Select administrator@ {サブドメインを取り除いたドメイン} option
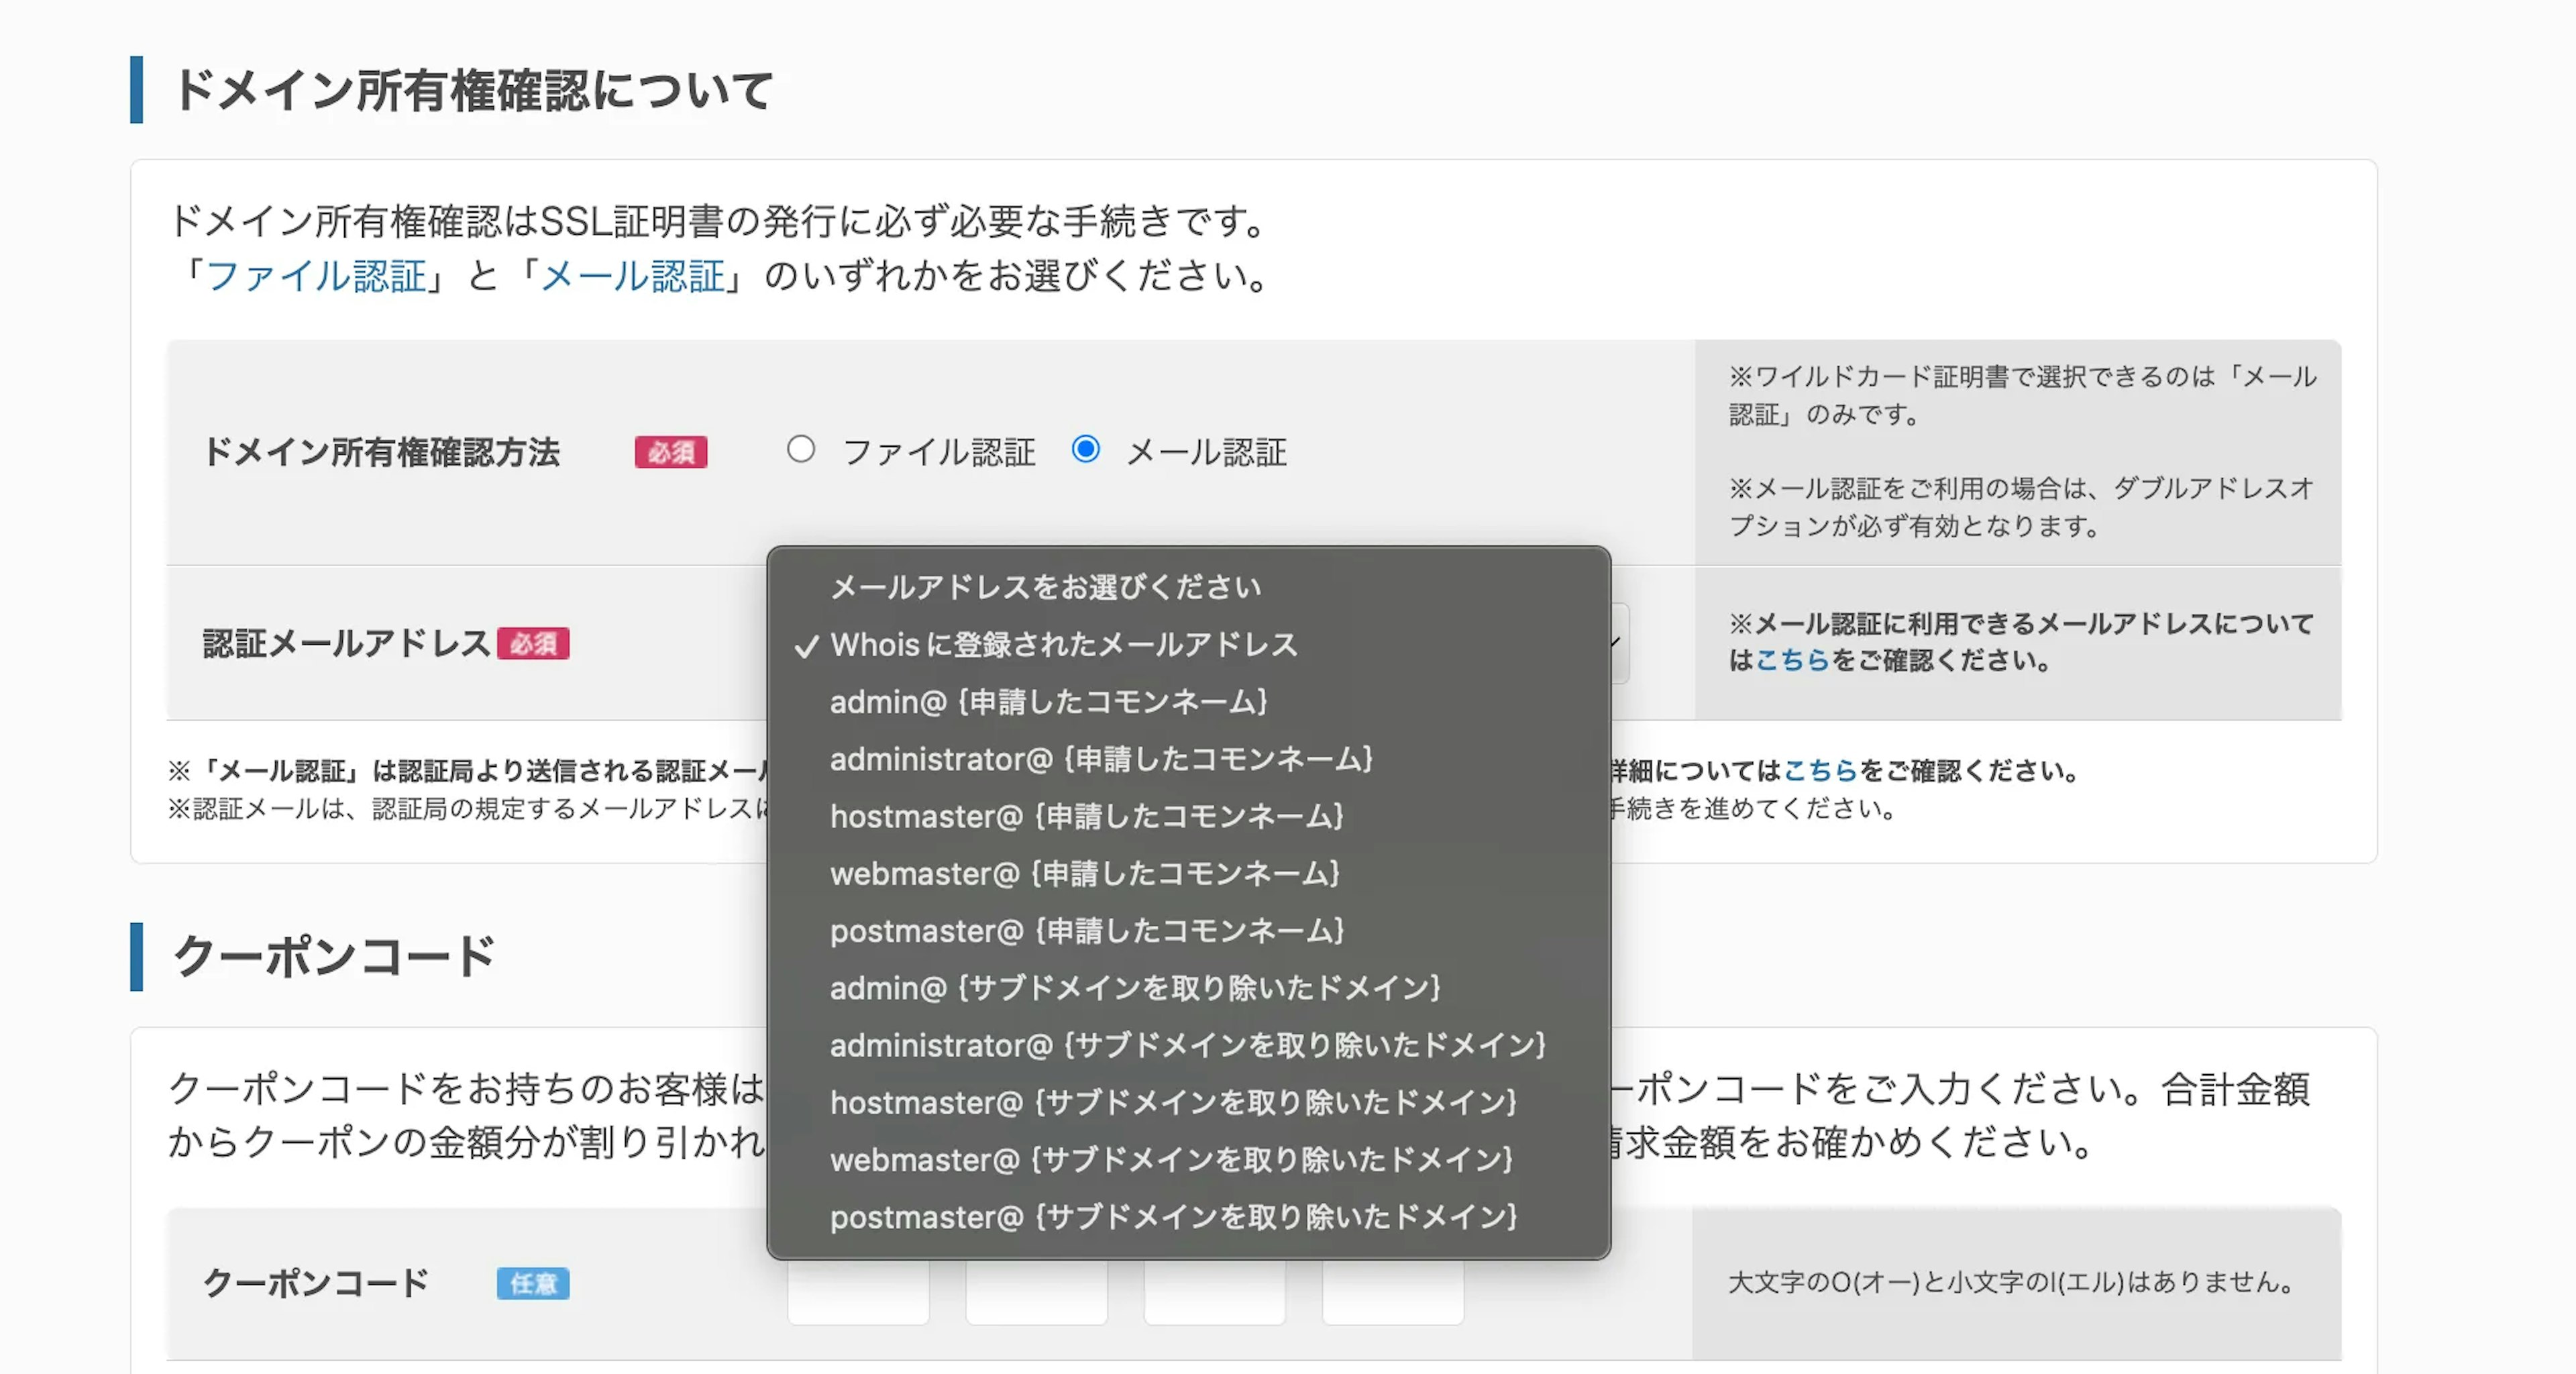The width and height of the screenshot is (2576, 1374). pyautogui.click(x=1187, y=1045)
